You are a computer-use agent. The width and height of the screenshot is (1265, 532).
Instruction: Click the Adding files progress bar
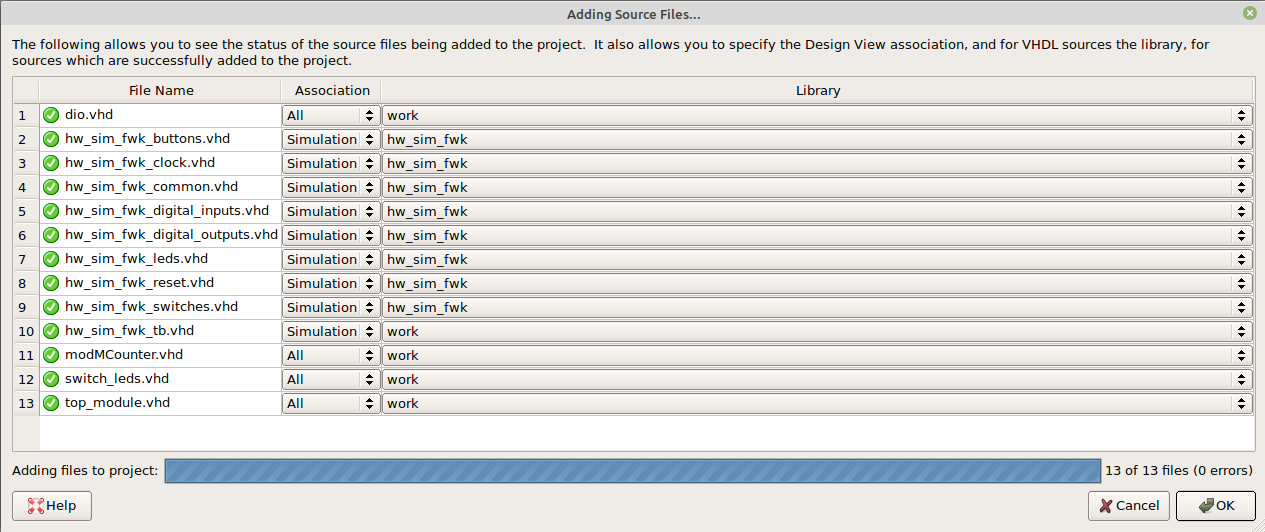[632, 471]
